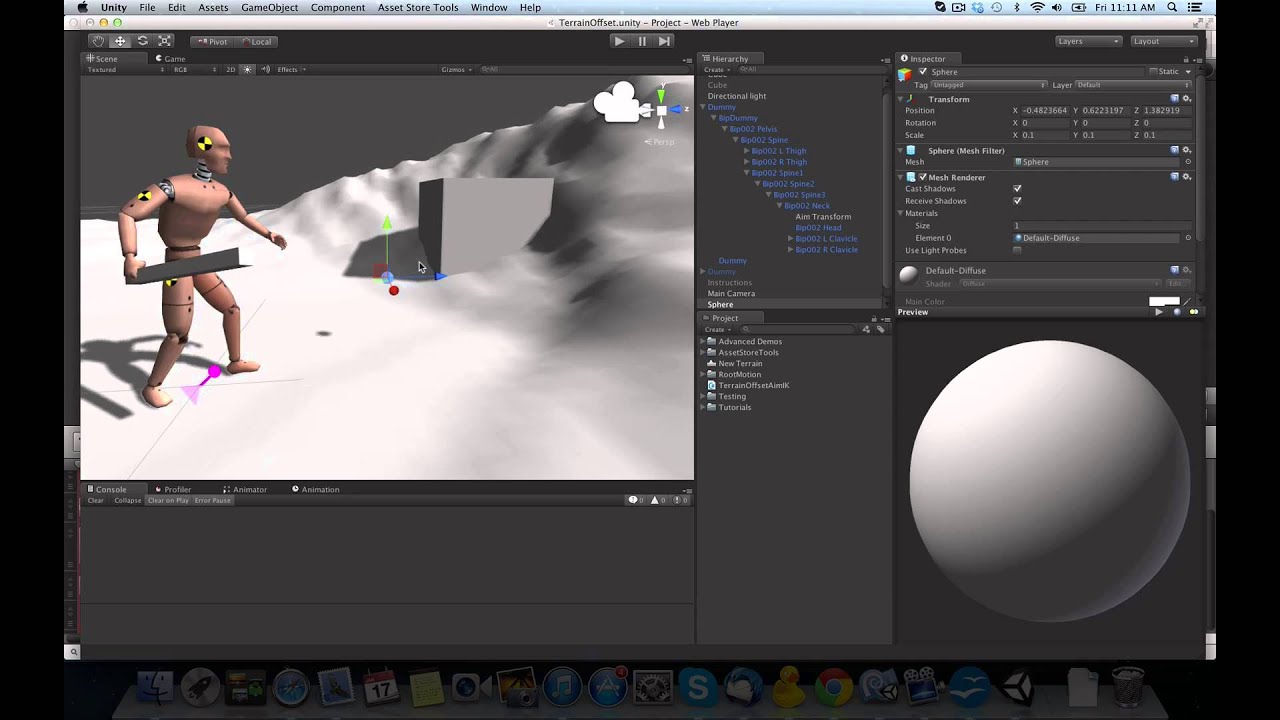Open the Mesh Filter gear menu
Screen dimensions: 1280x720
coord(1187,150)
